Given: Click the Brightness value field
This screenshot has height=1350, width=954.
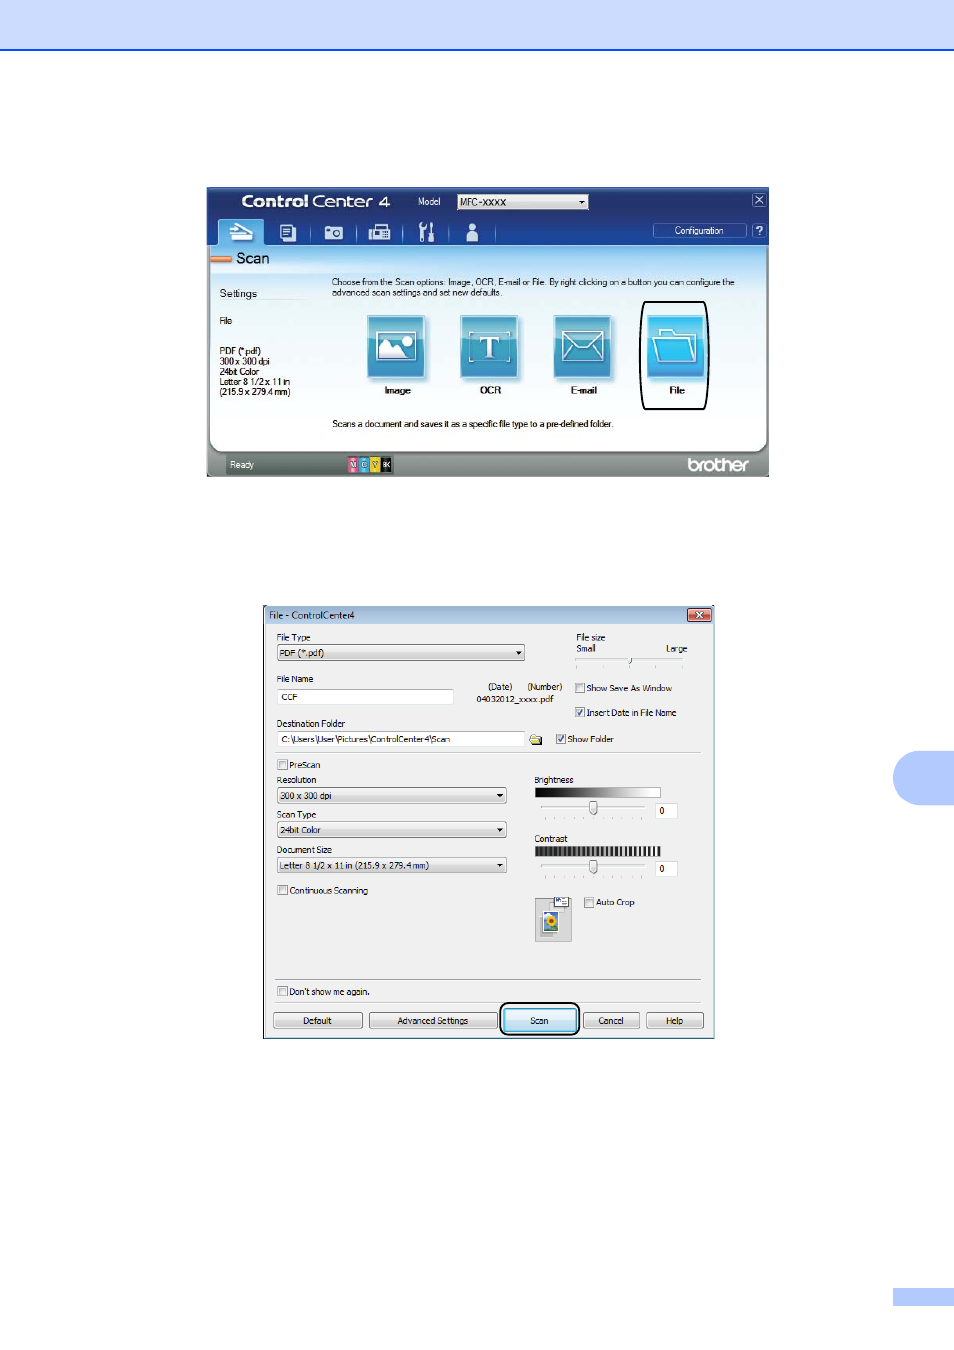Looking at the screenshot, I should tap(667, 811).
